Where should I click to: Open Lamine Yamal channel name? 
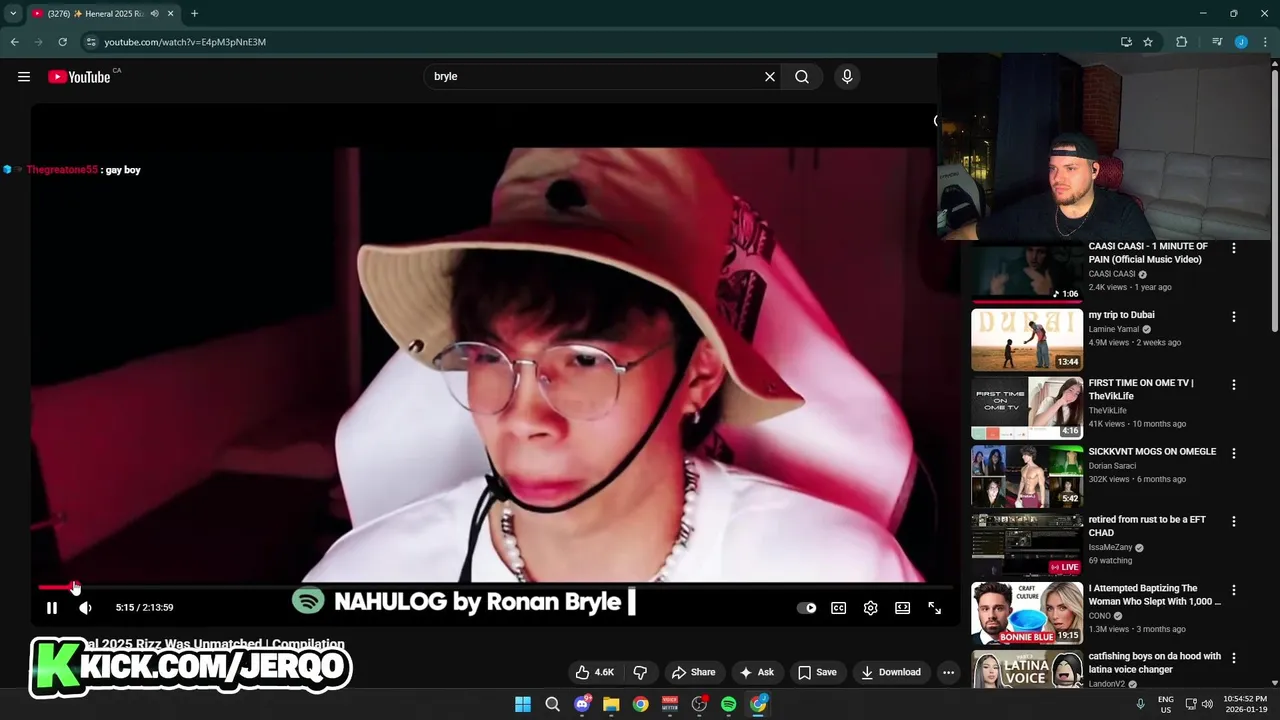(1114, 329)
